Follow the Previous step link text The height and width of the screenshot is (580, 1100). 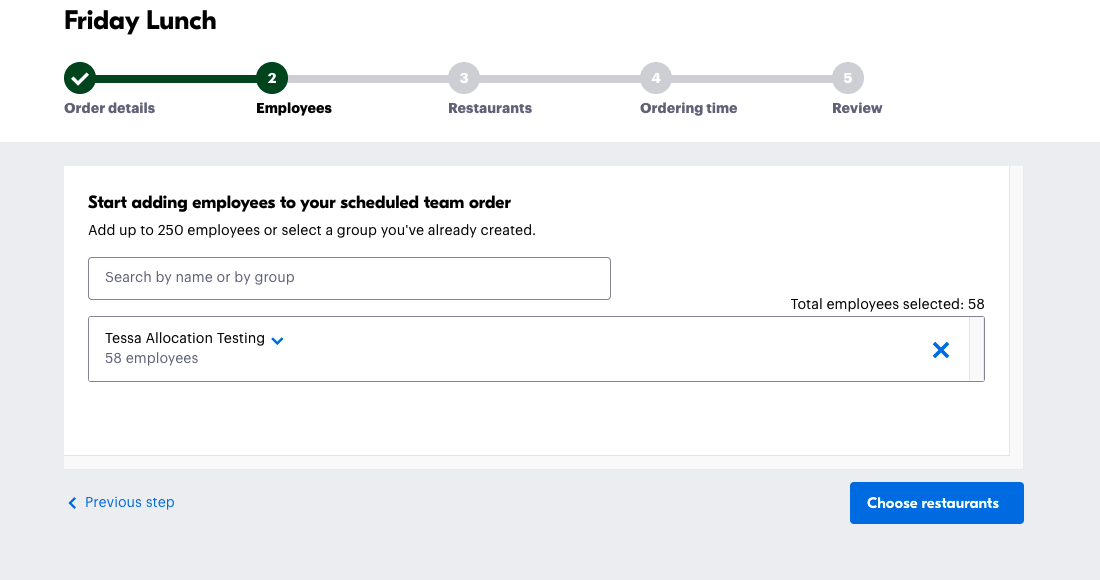pyautogui.click(x=130, y=502)
